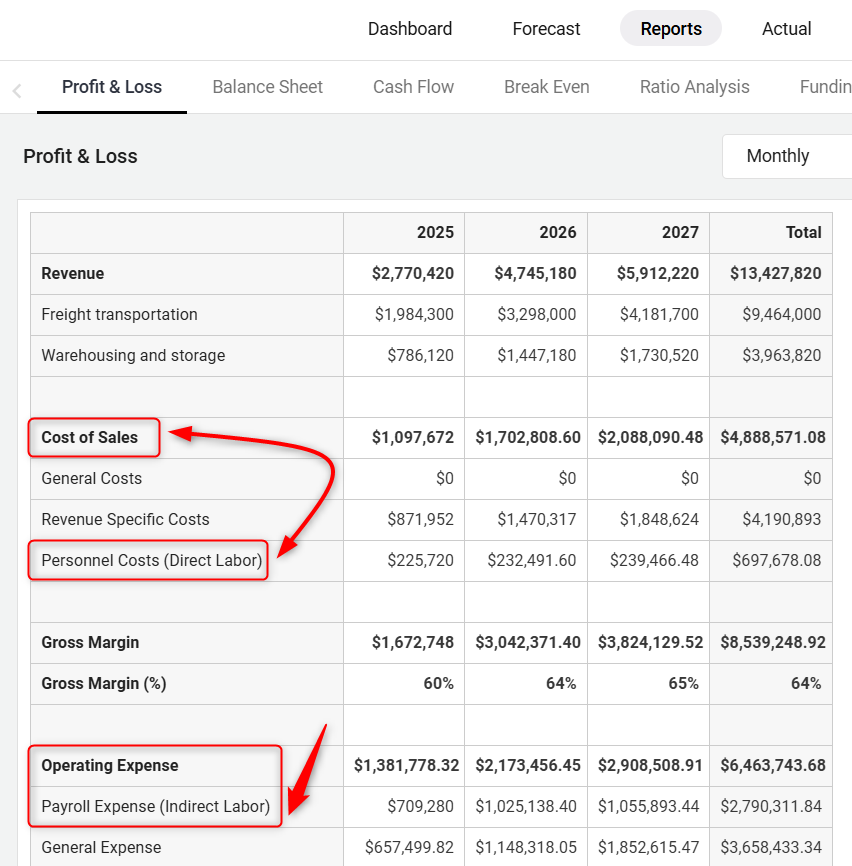Switch to the Profit & Loss tab
This screenshot has width=852, height=866.
(112, 87)
